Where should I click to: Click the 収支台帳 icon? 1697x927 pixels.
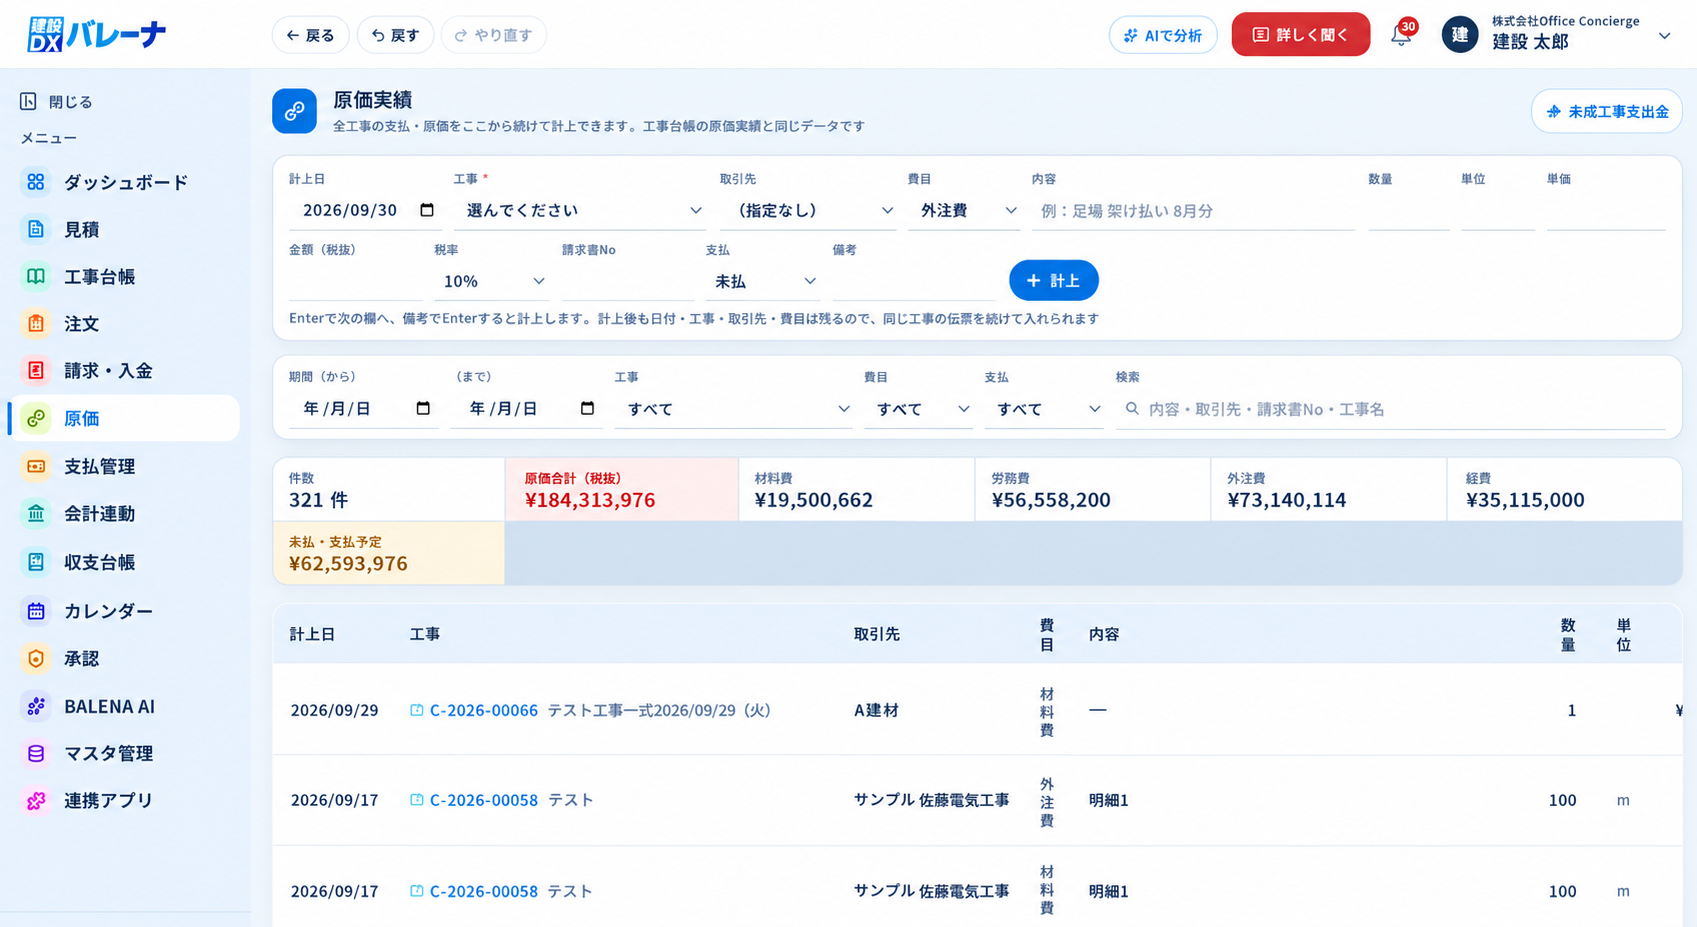36,562
